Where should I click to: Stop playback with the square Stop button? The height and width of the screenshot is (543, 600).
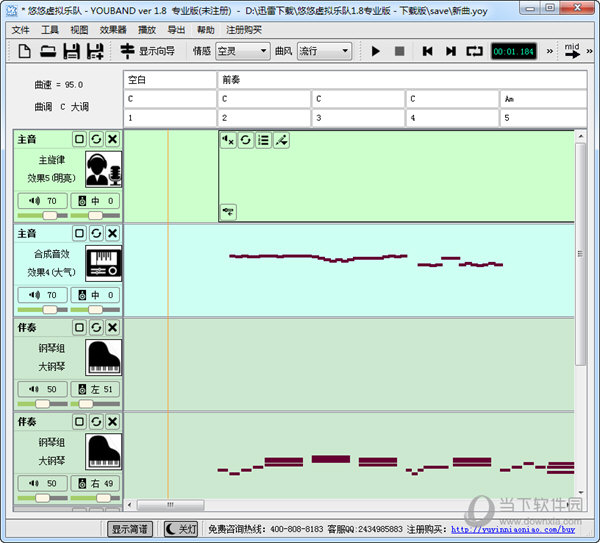[x=399, y=51]
